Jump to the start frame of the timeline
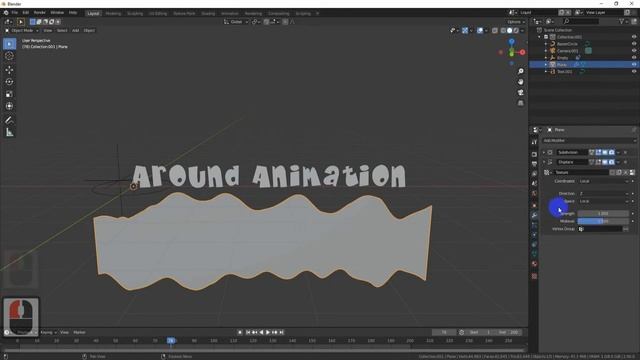The height and width of the screenshot is (360, 640). 248,332
